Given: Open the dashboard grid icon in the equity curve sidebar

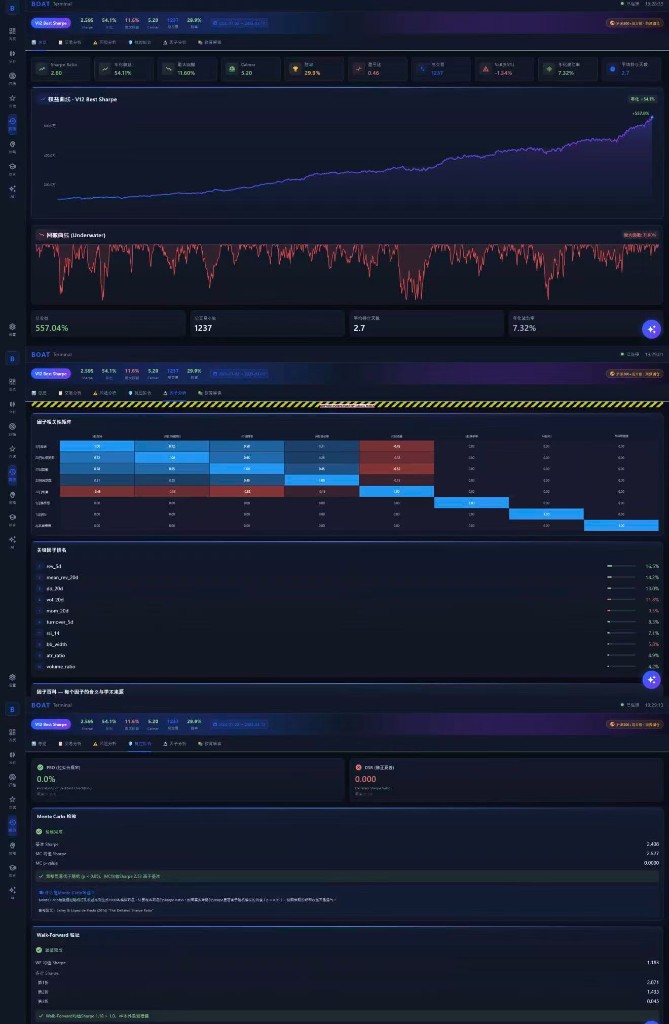Looking at the screenshot, I should 12,31.
